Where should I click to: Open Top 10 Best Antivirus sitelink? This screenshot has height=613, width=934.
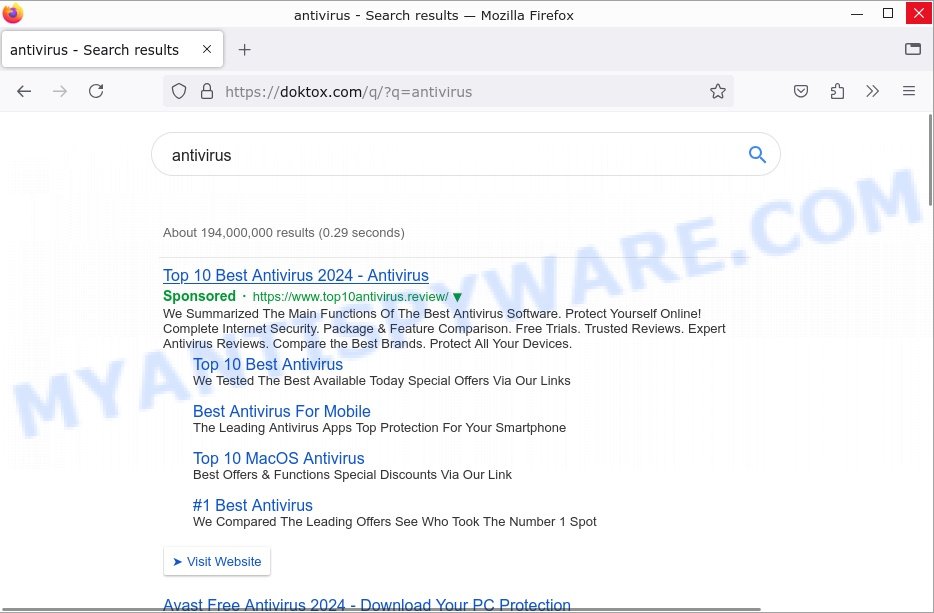click(267, 364)
